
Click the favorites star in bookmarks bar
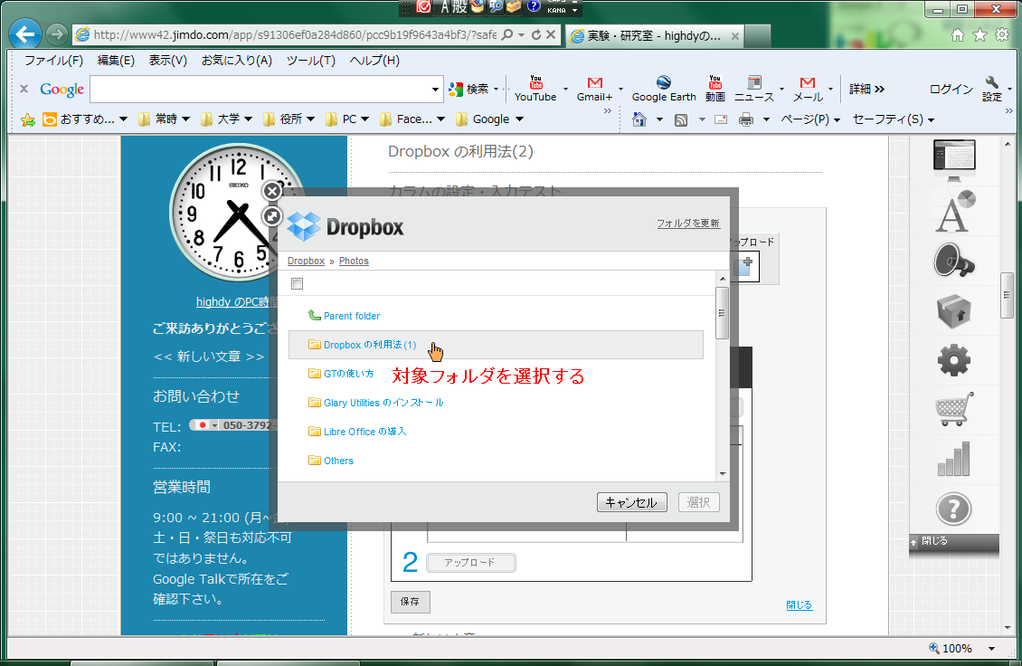[x=28, y=120]
